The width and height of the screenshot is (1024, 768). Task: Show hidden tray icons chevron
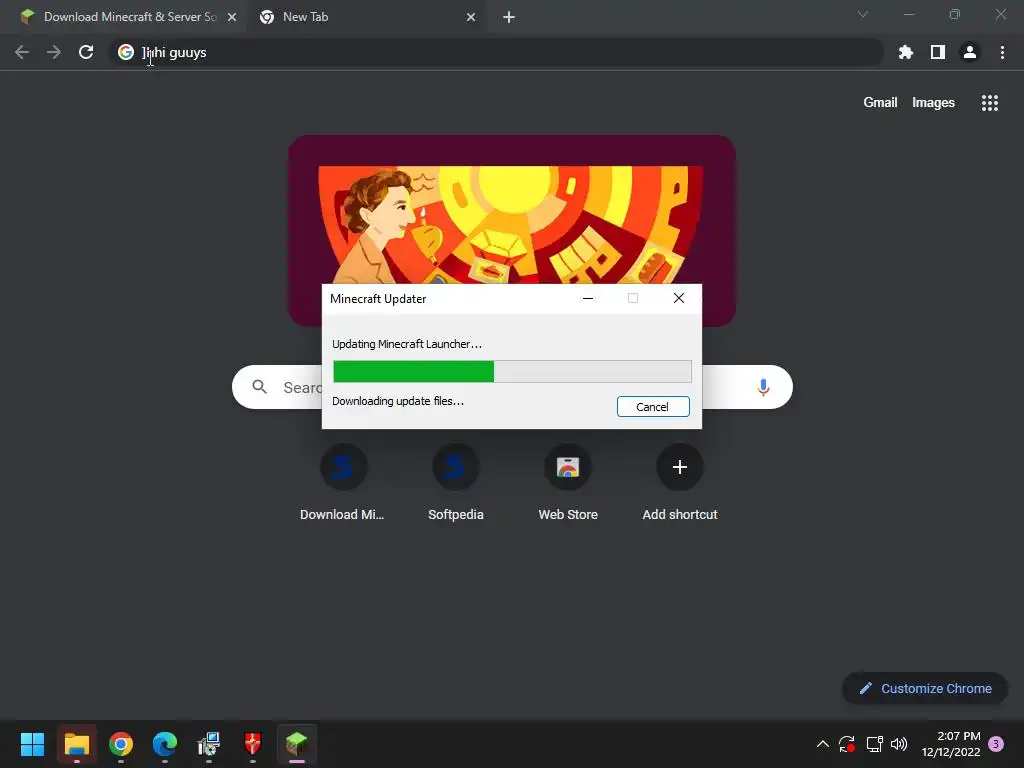point(823,744)
